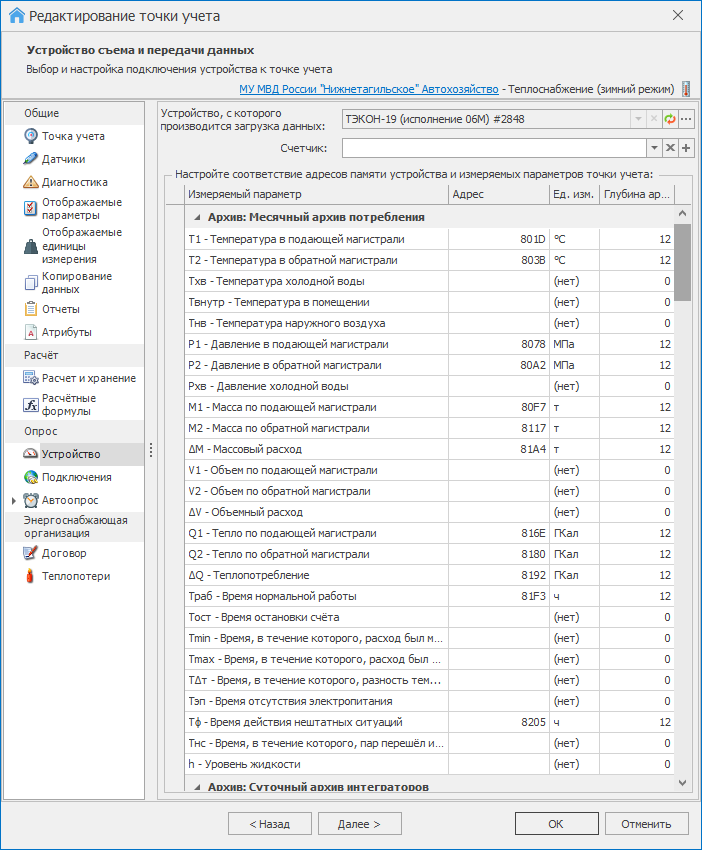Expand the Автоопрос tree node arrow
This screenshot has width=702, height=850.
pos(14,500)
